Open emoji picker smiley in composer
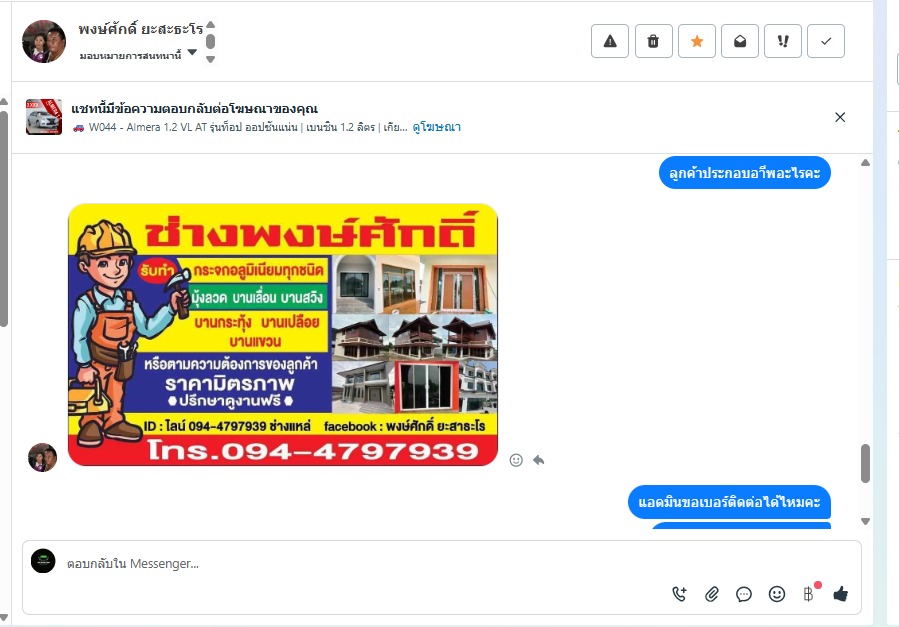 [x=776, y=594]
